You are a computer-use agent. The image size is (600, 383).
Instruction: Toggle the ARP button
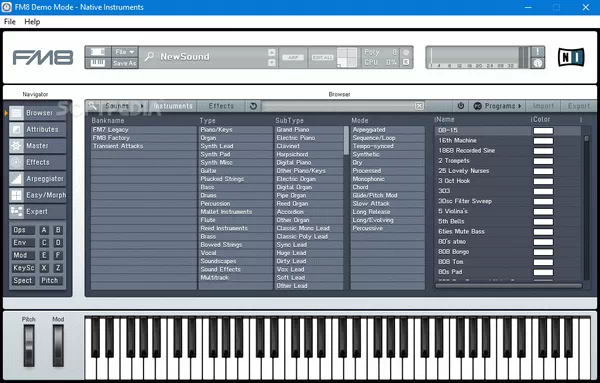click(293, 57)
